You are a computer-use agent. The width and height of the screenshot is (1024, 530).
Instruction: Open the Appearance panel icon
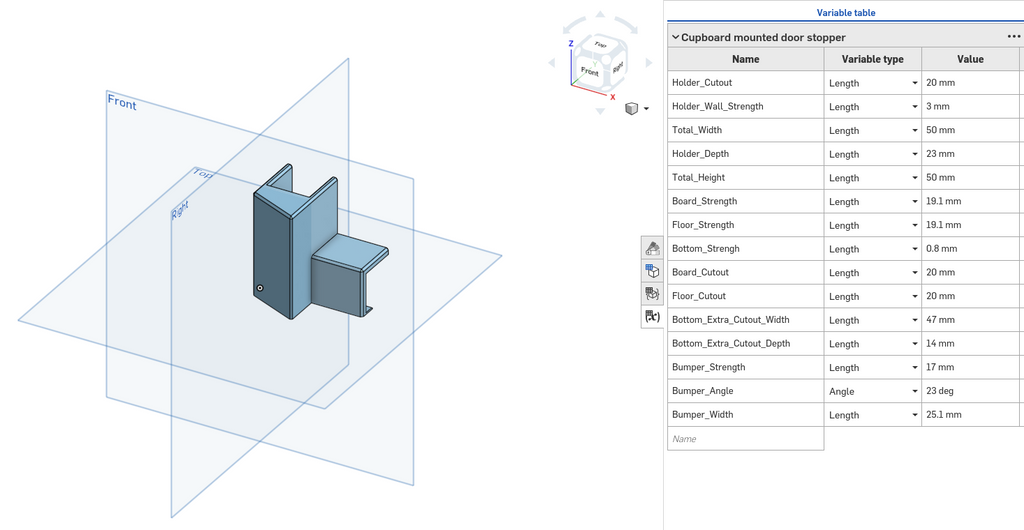(652, 248)
